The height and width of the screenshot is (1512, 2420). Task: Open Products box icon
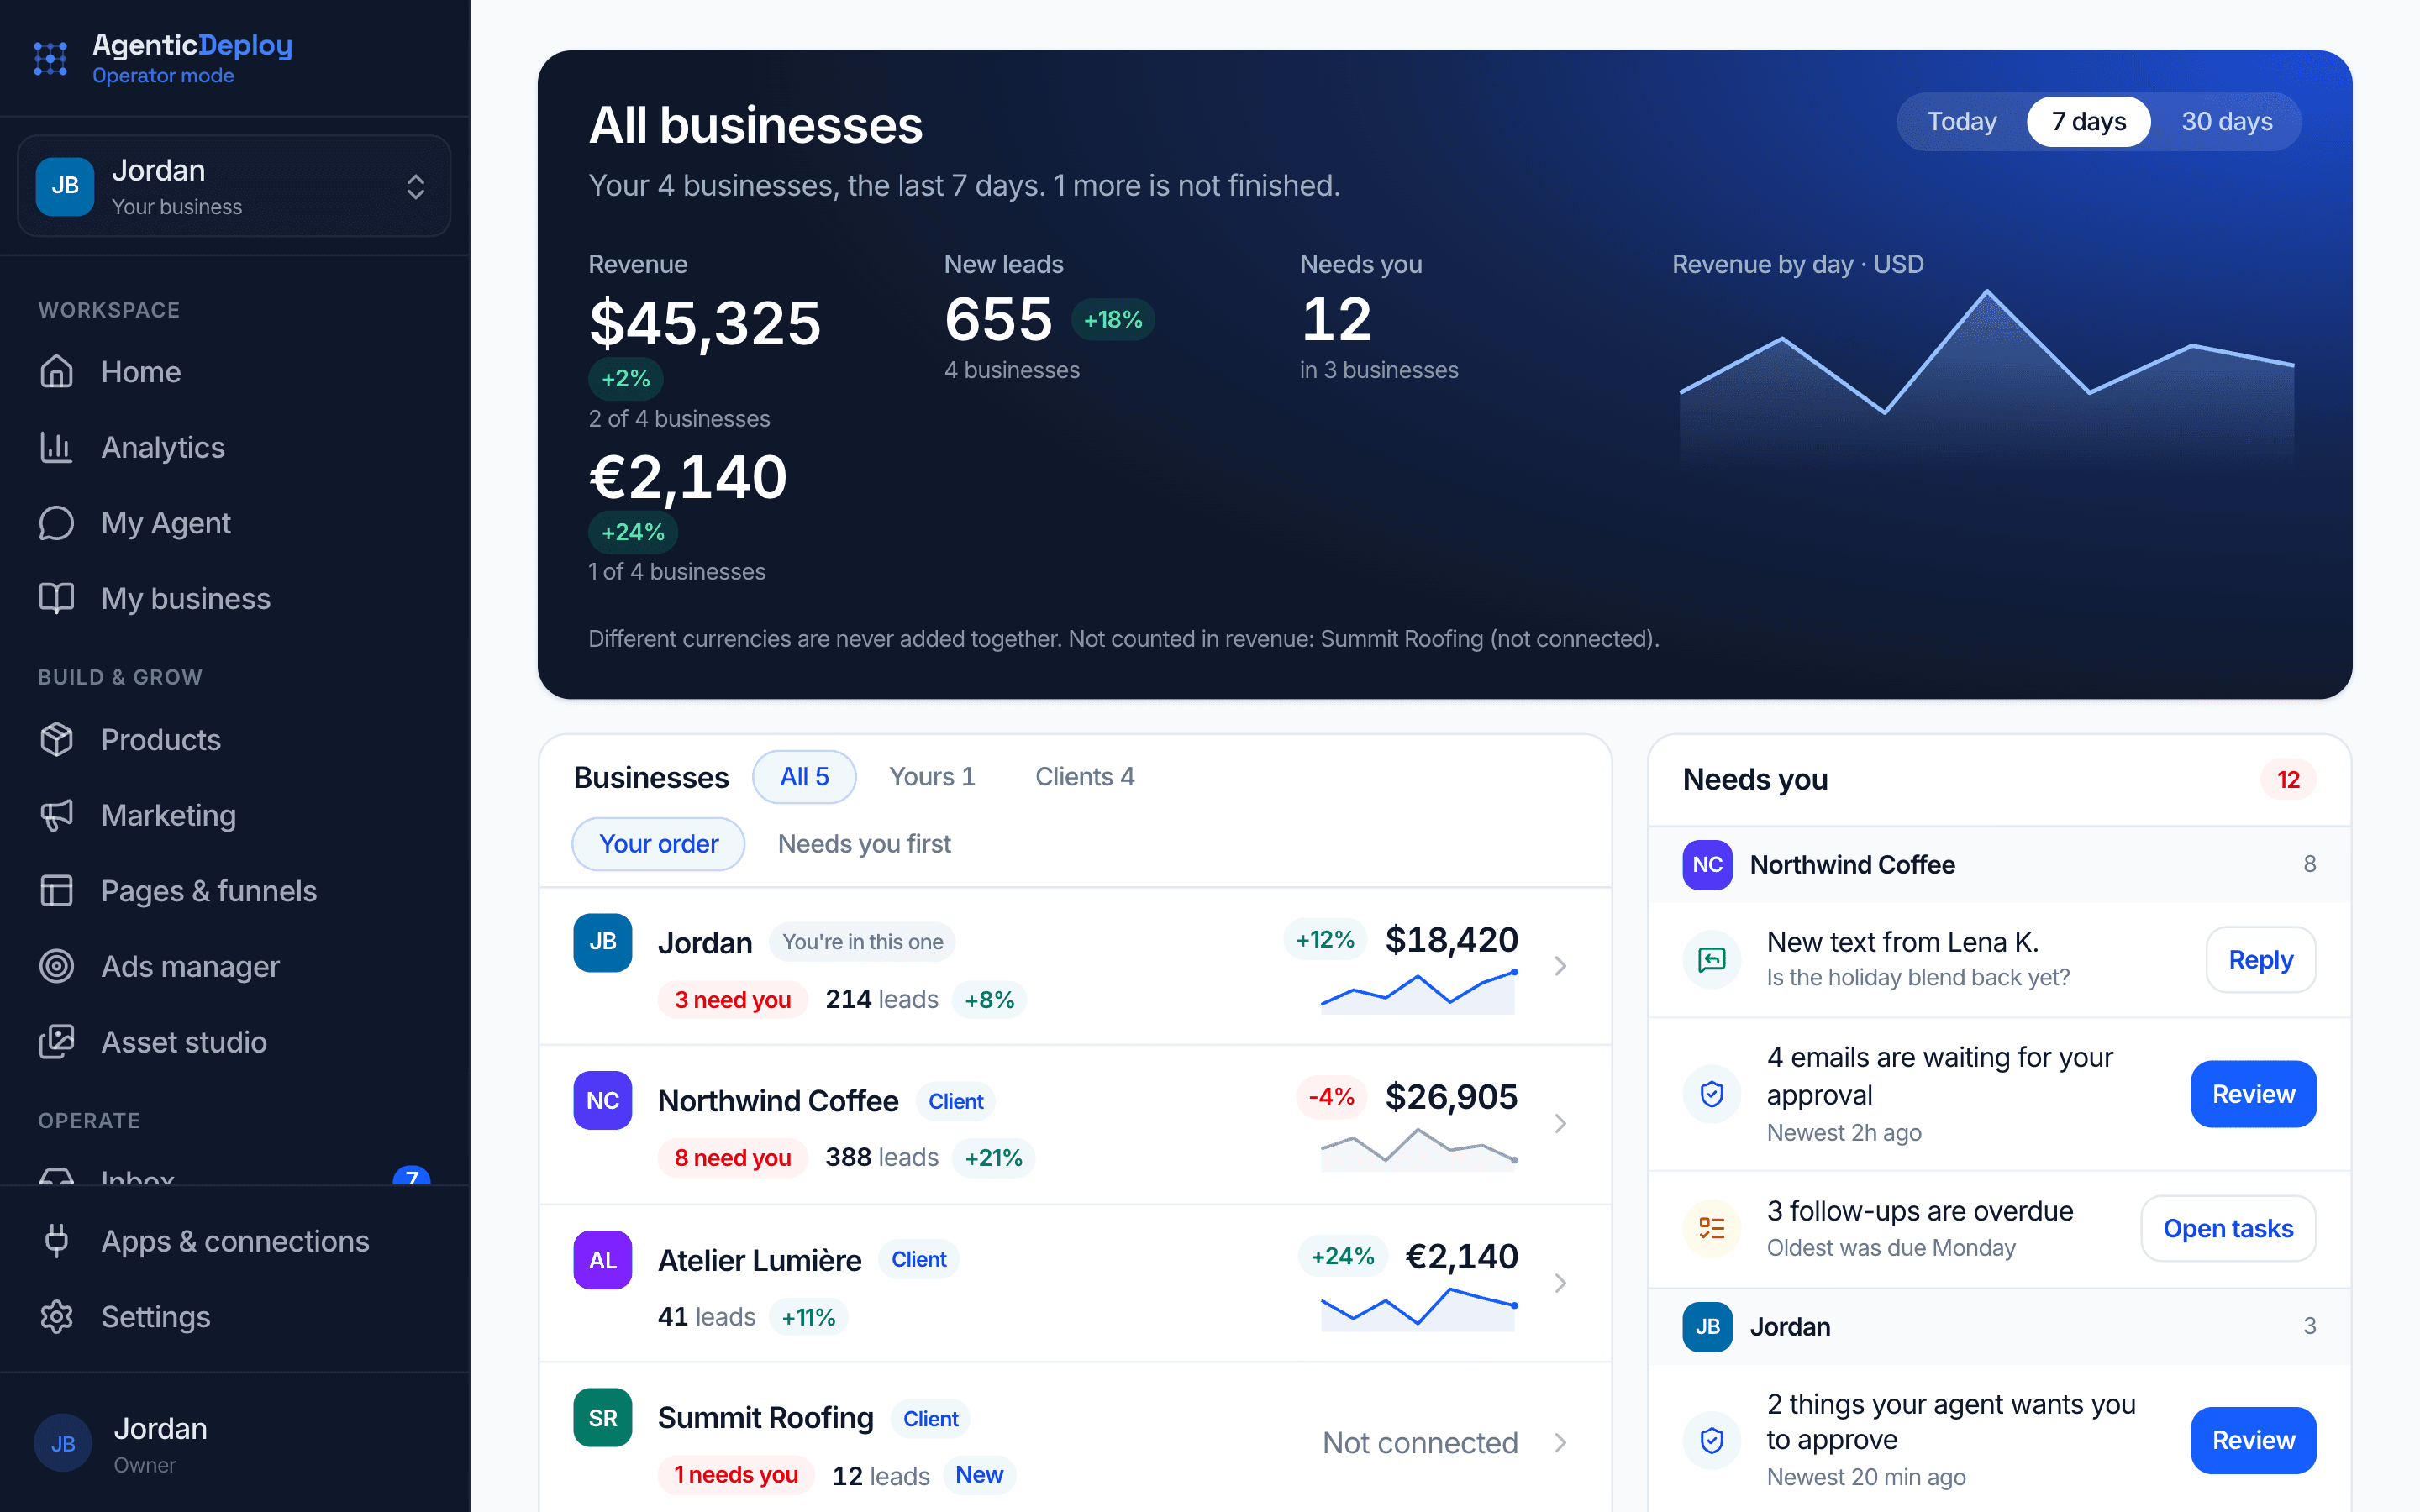tap(57, 739)
